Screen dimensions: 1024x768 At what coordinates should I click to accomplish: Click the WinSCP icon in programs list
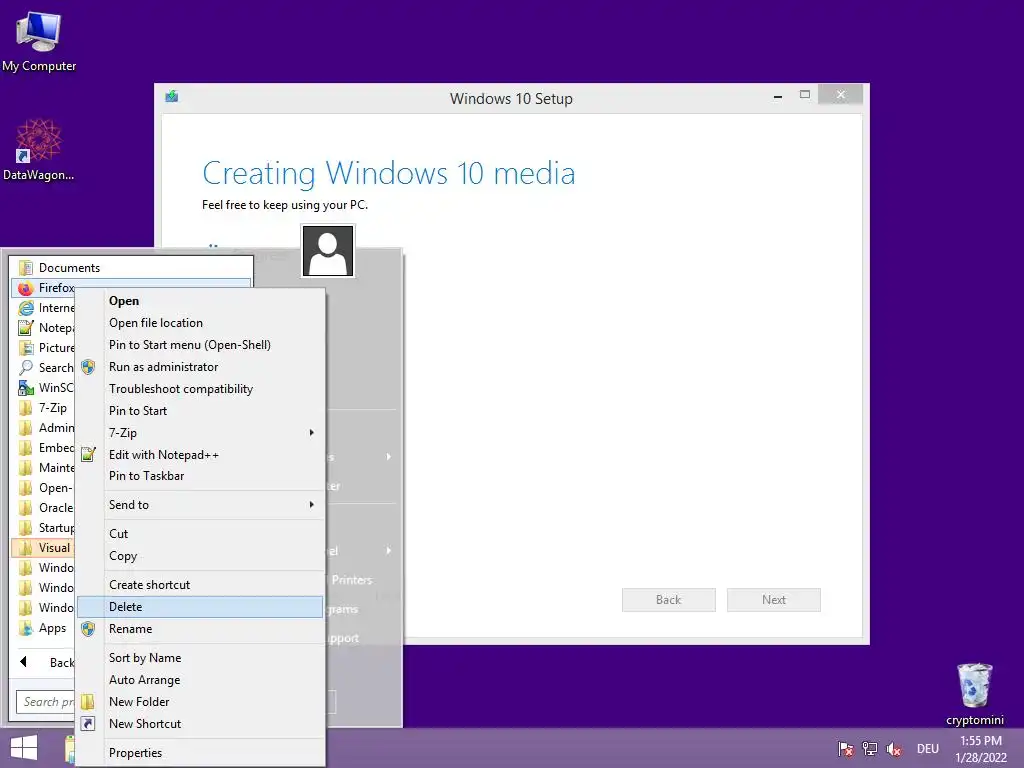(25, 388)
